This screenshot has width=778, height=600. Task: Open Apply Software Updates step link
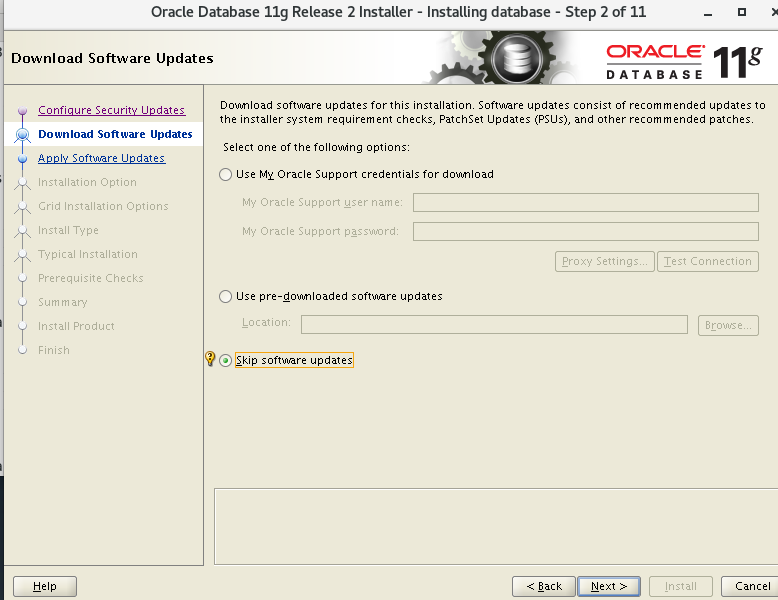(101, 158)
